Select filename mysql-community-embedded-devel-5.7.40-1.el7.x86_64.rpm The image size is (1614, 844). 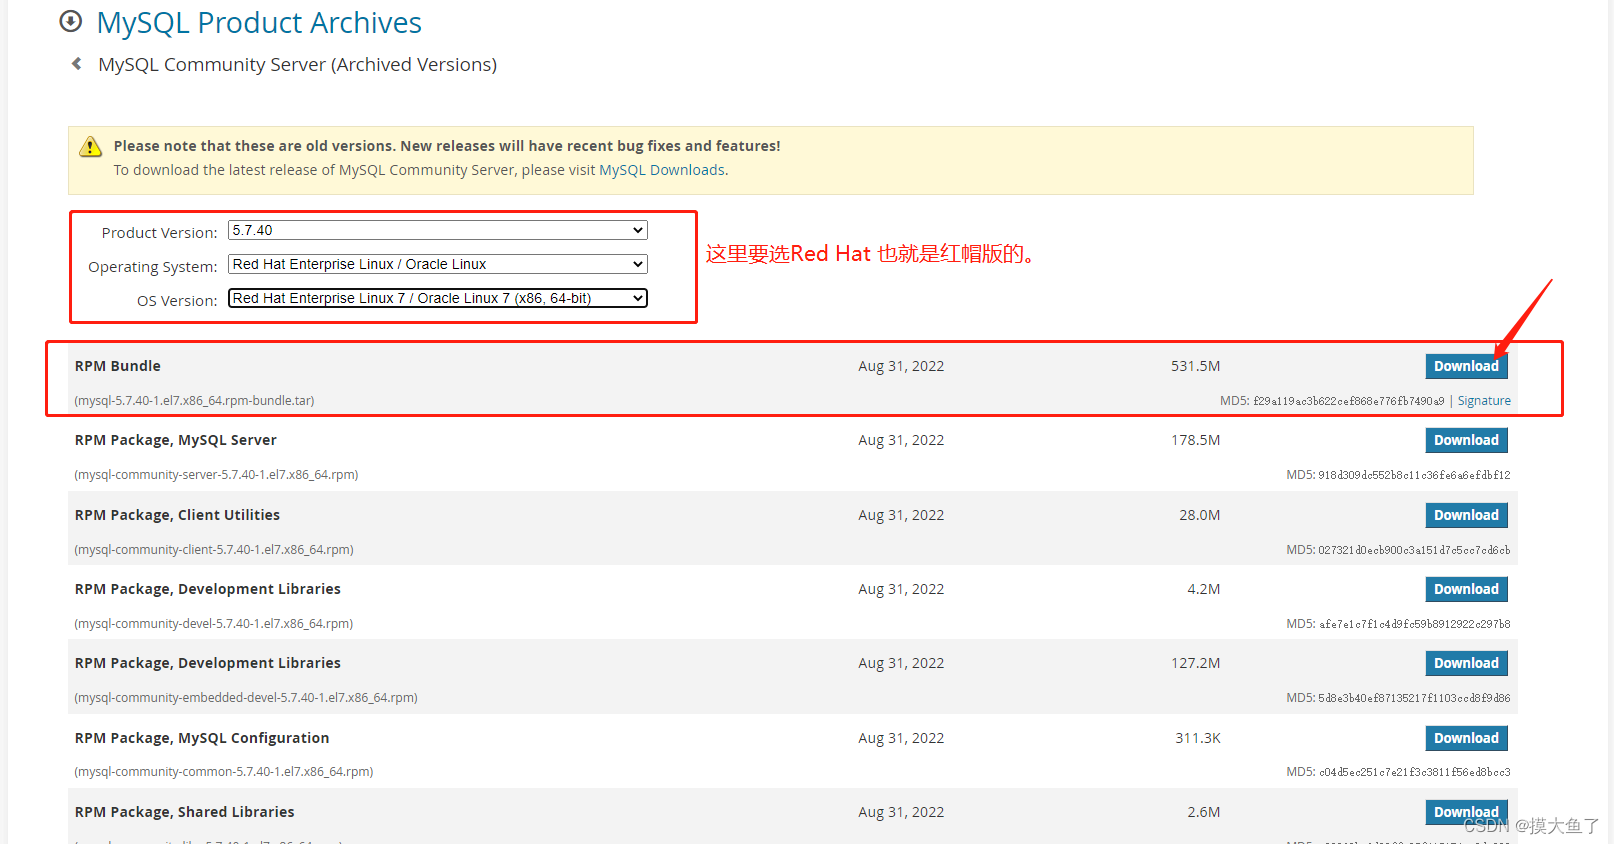tap(246, 698)
